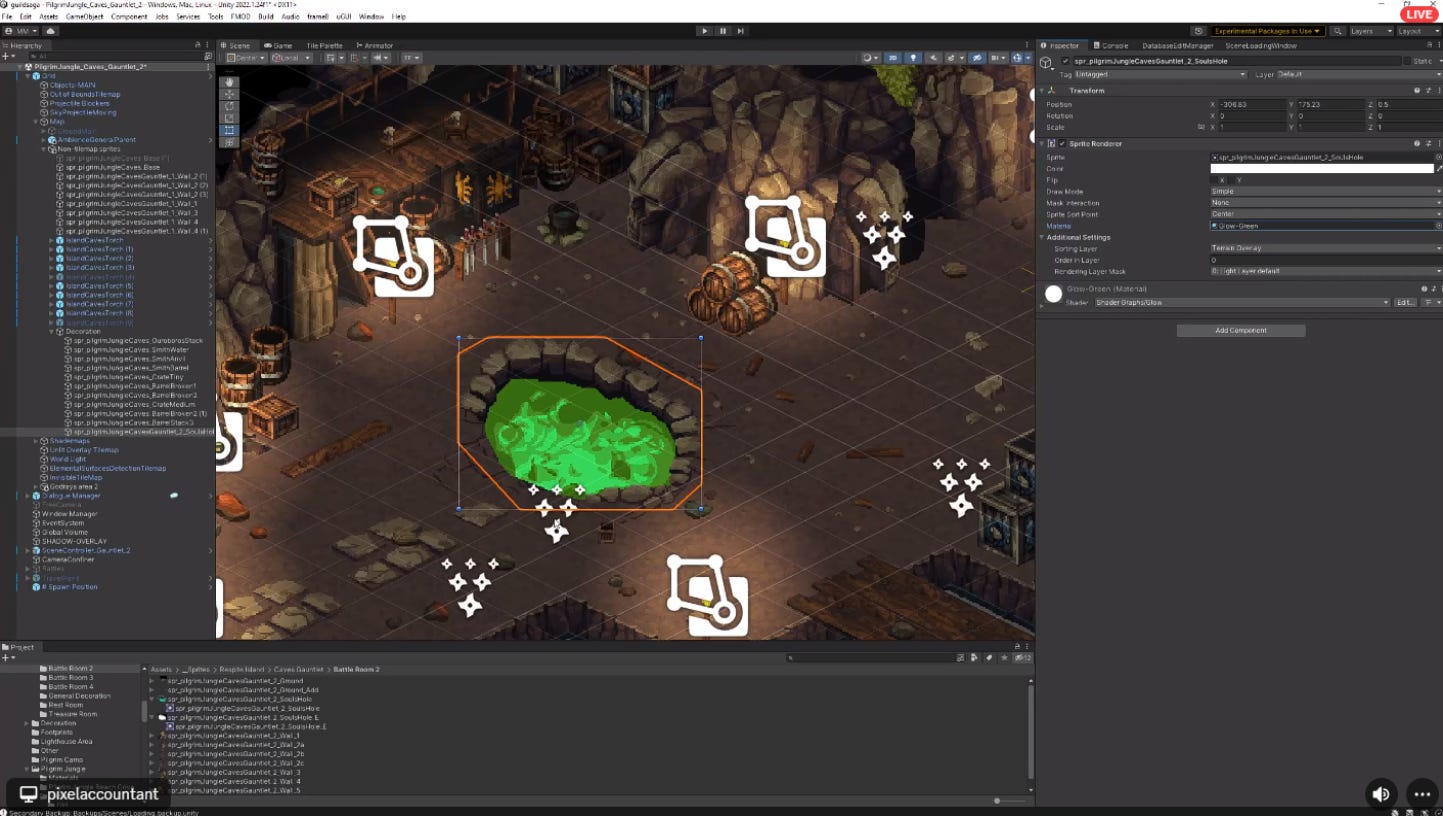Mute the stream volume speaker icon
Viewport: 1443px width, 816px height.
pyautogui.click(x=1381, y=794)
